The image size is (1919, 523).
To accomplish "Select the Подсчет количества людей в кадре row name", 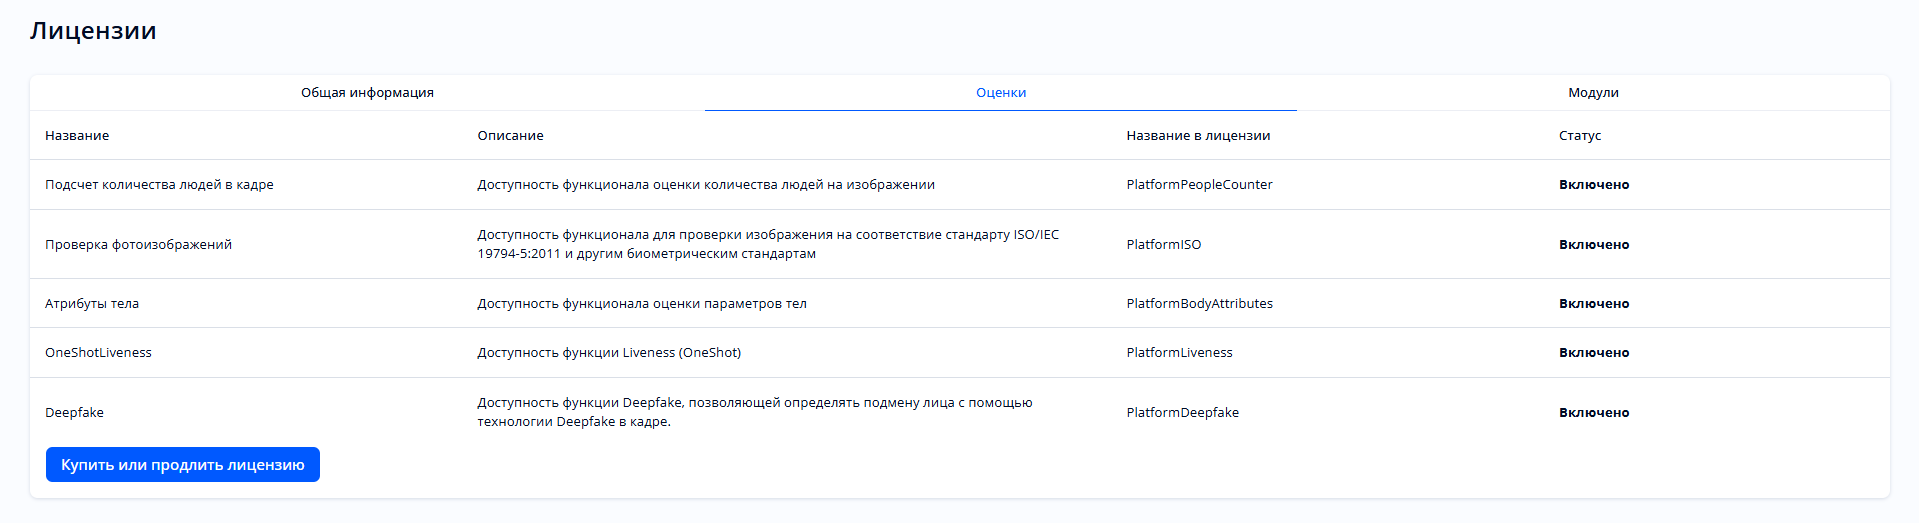I will 159,185.
